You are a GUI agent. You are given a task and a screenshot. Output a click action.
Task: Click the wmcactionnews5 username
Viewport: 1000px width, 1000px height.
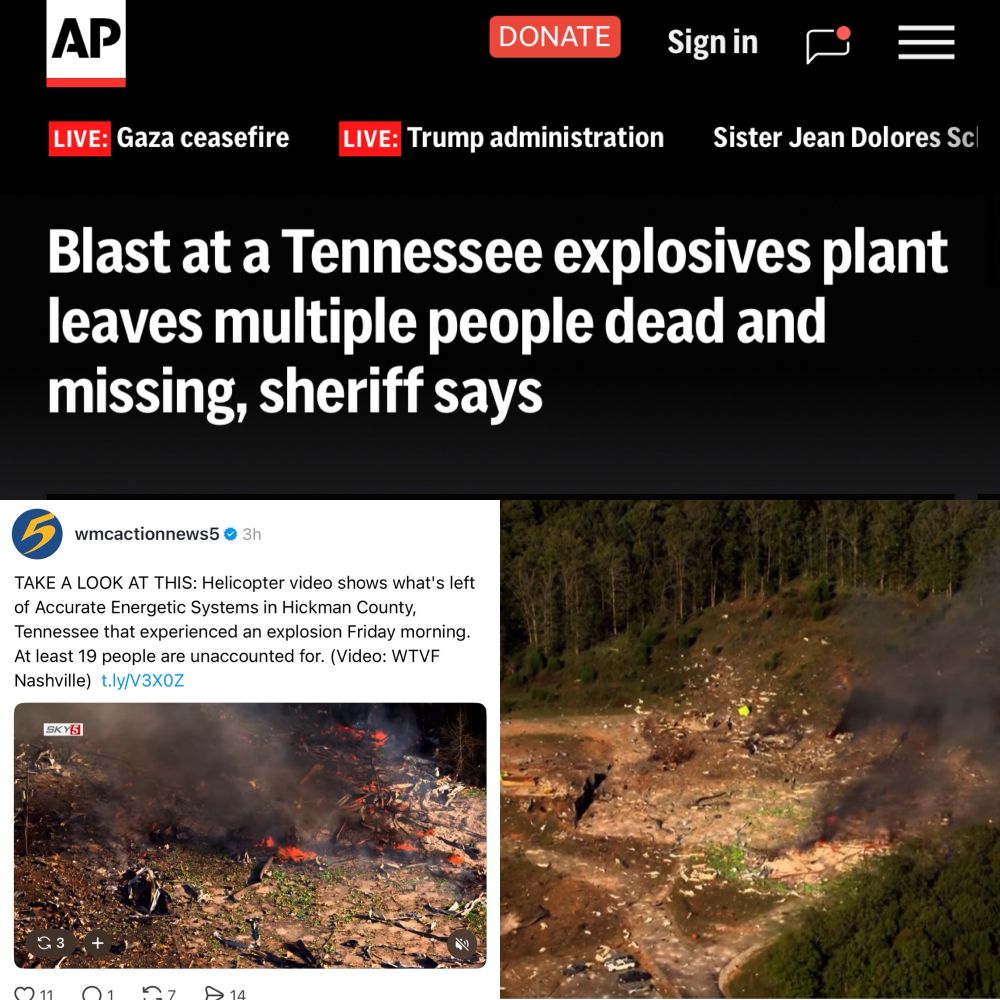147,534
